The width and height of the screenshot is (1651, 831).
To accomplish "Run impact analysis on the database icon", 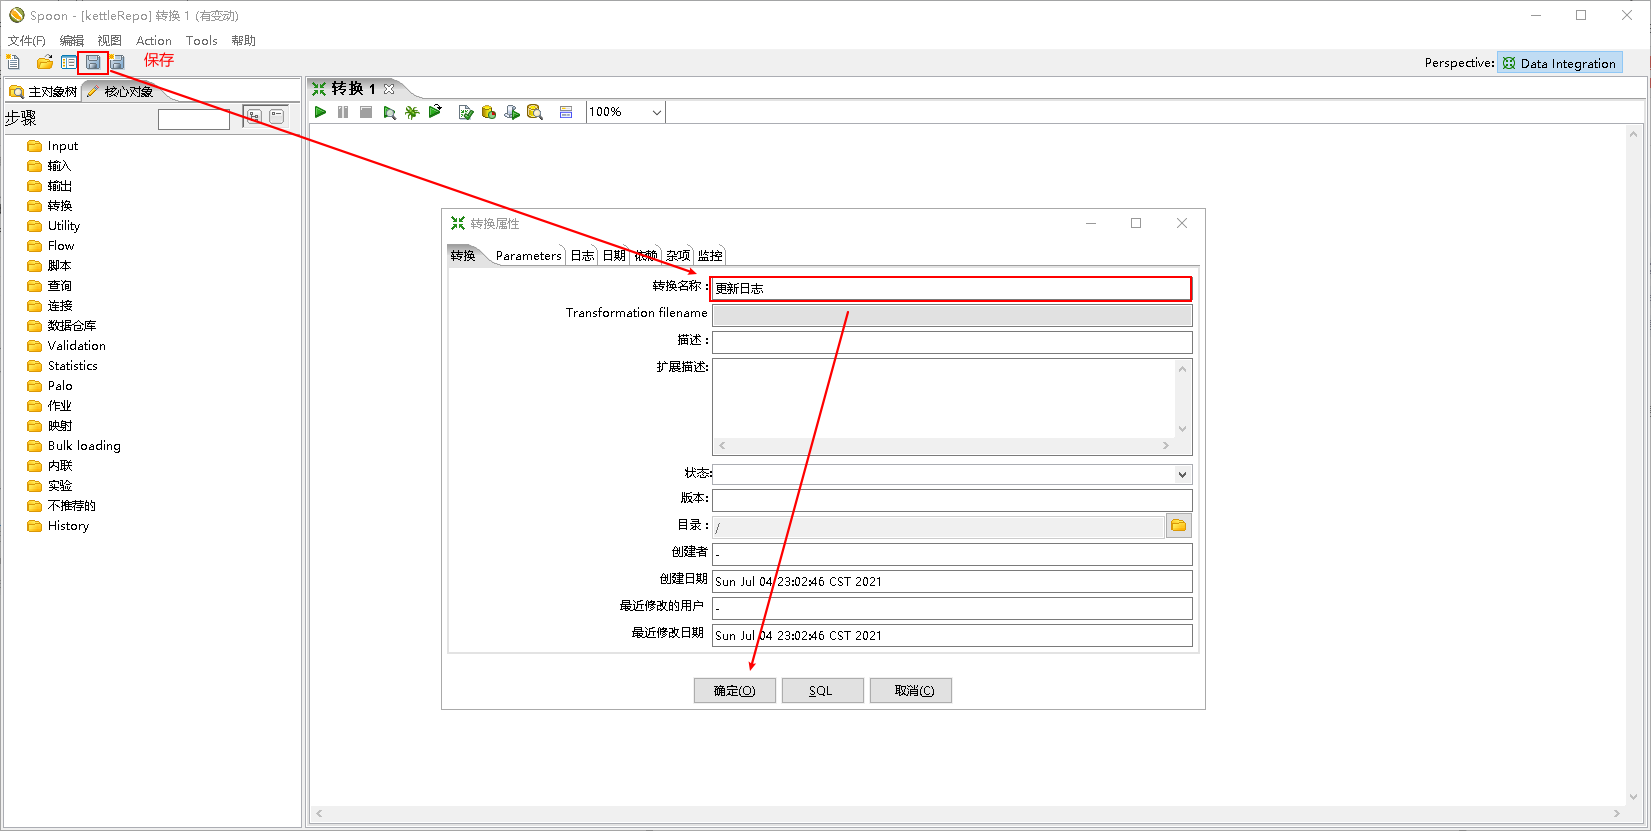I will pos(489,112).
